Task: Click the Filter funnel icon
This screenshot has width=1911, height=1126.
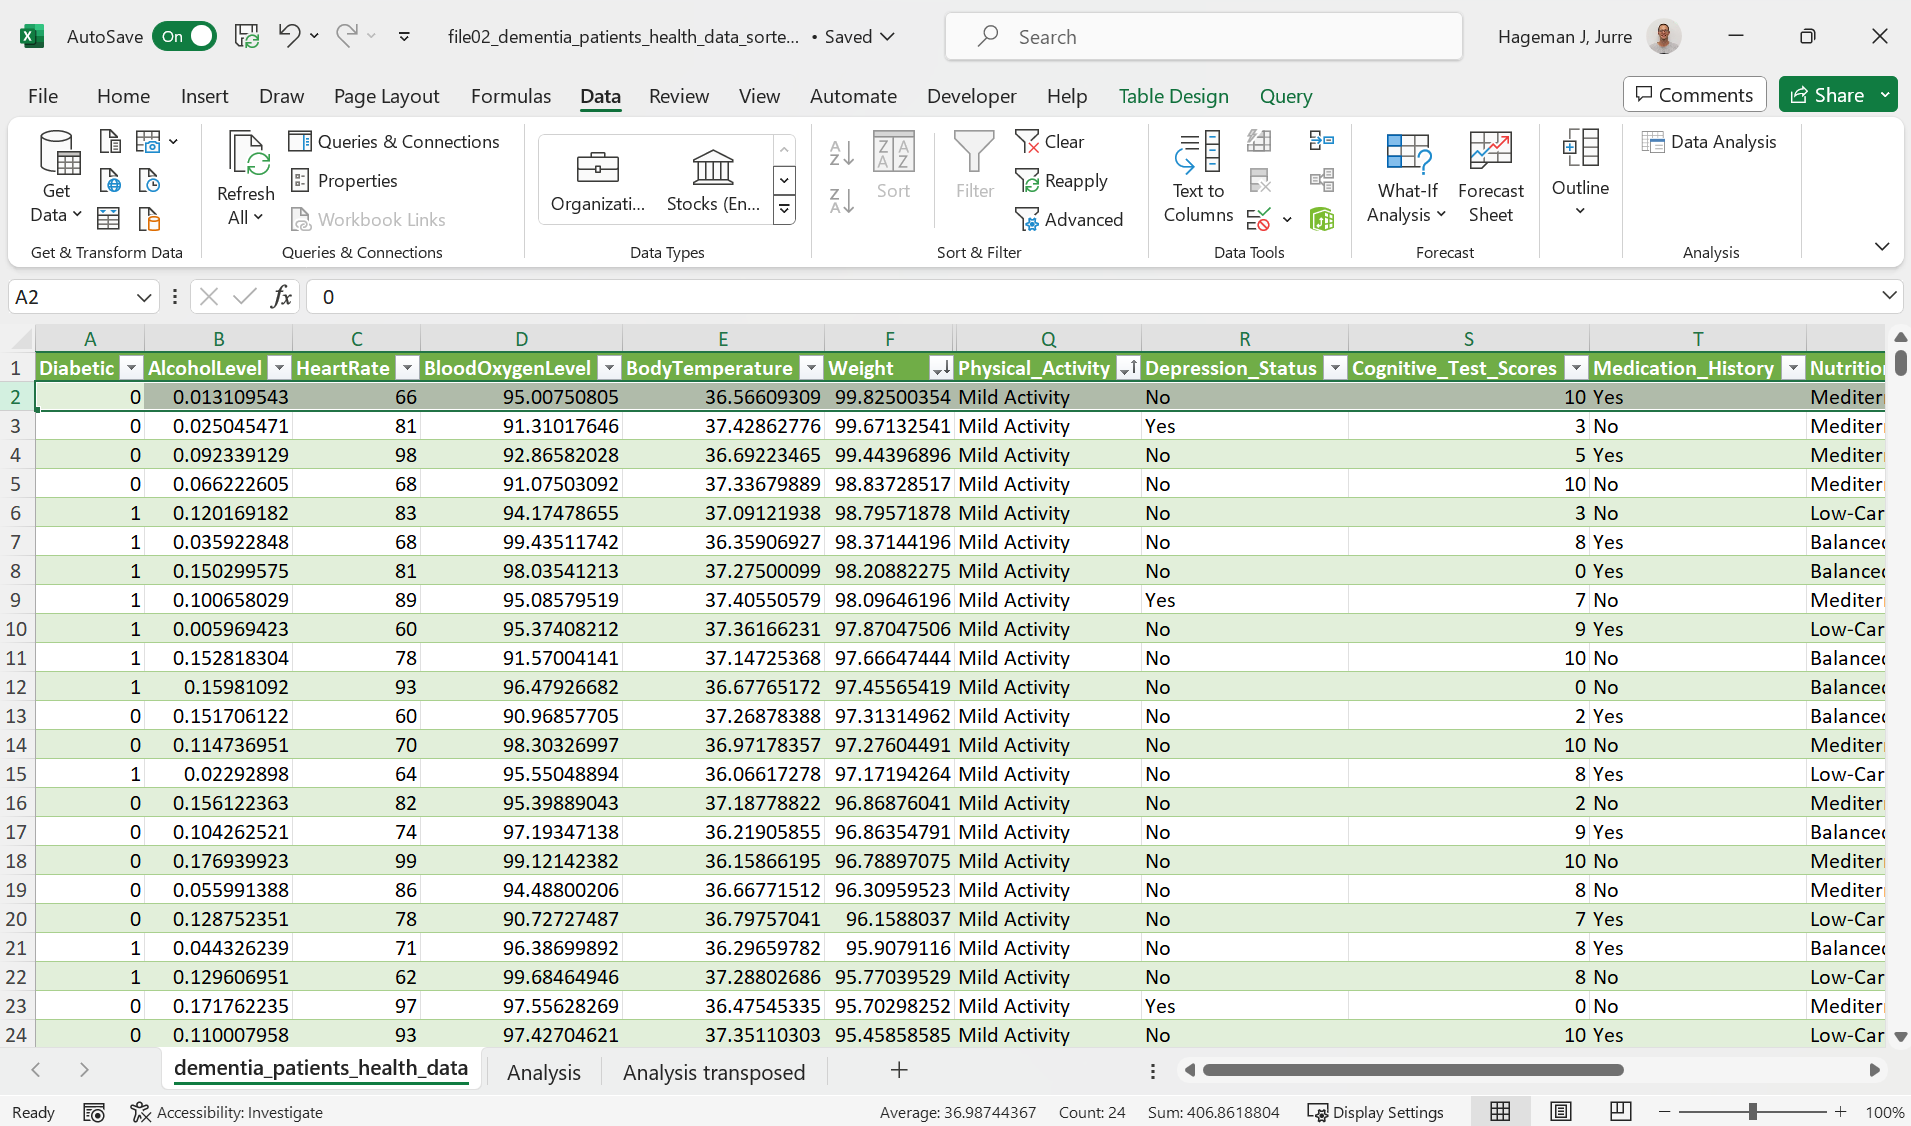Action: pos(973,165)
